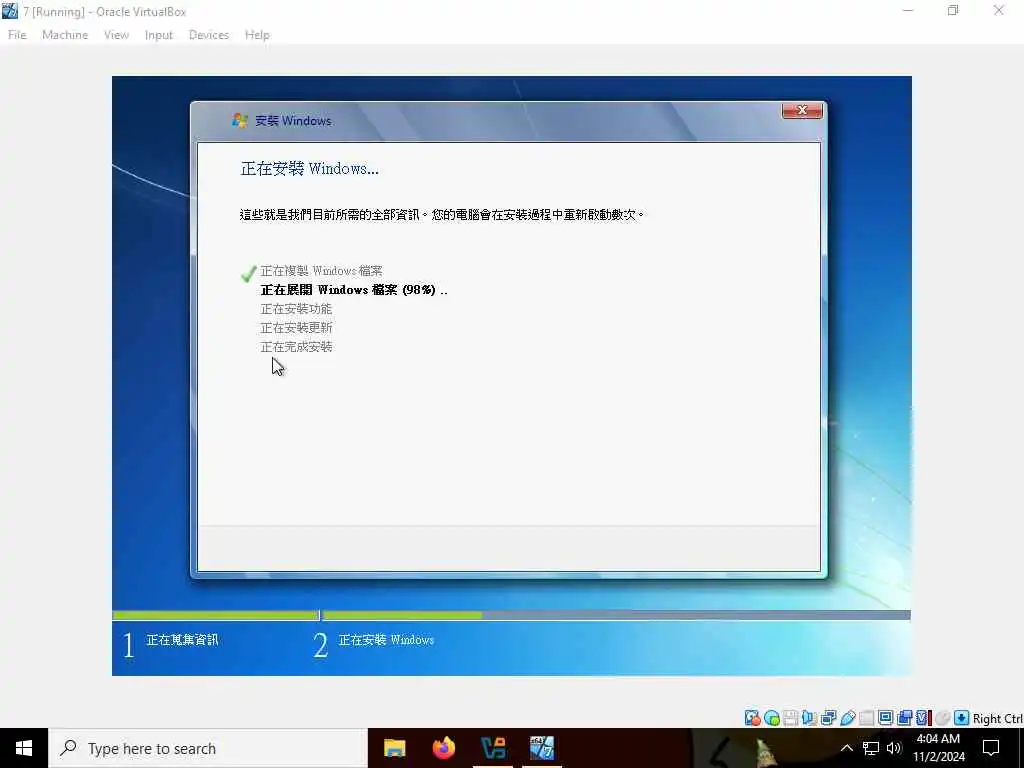1024x768 pixels.
Task: Click the 正在安裝功能 step
Action: [296, 308]
